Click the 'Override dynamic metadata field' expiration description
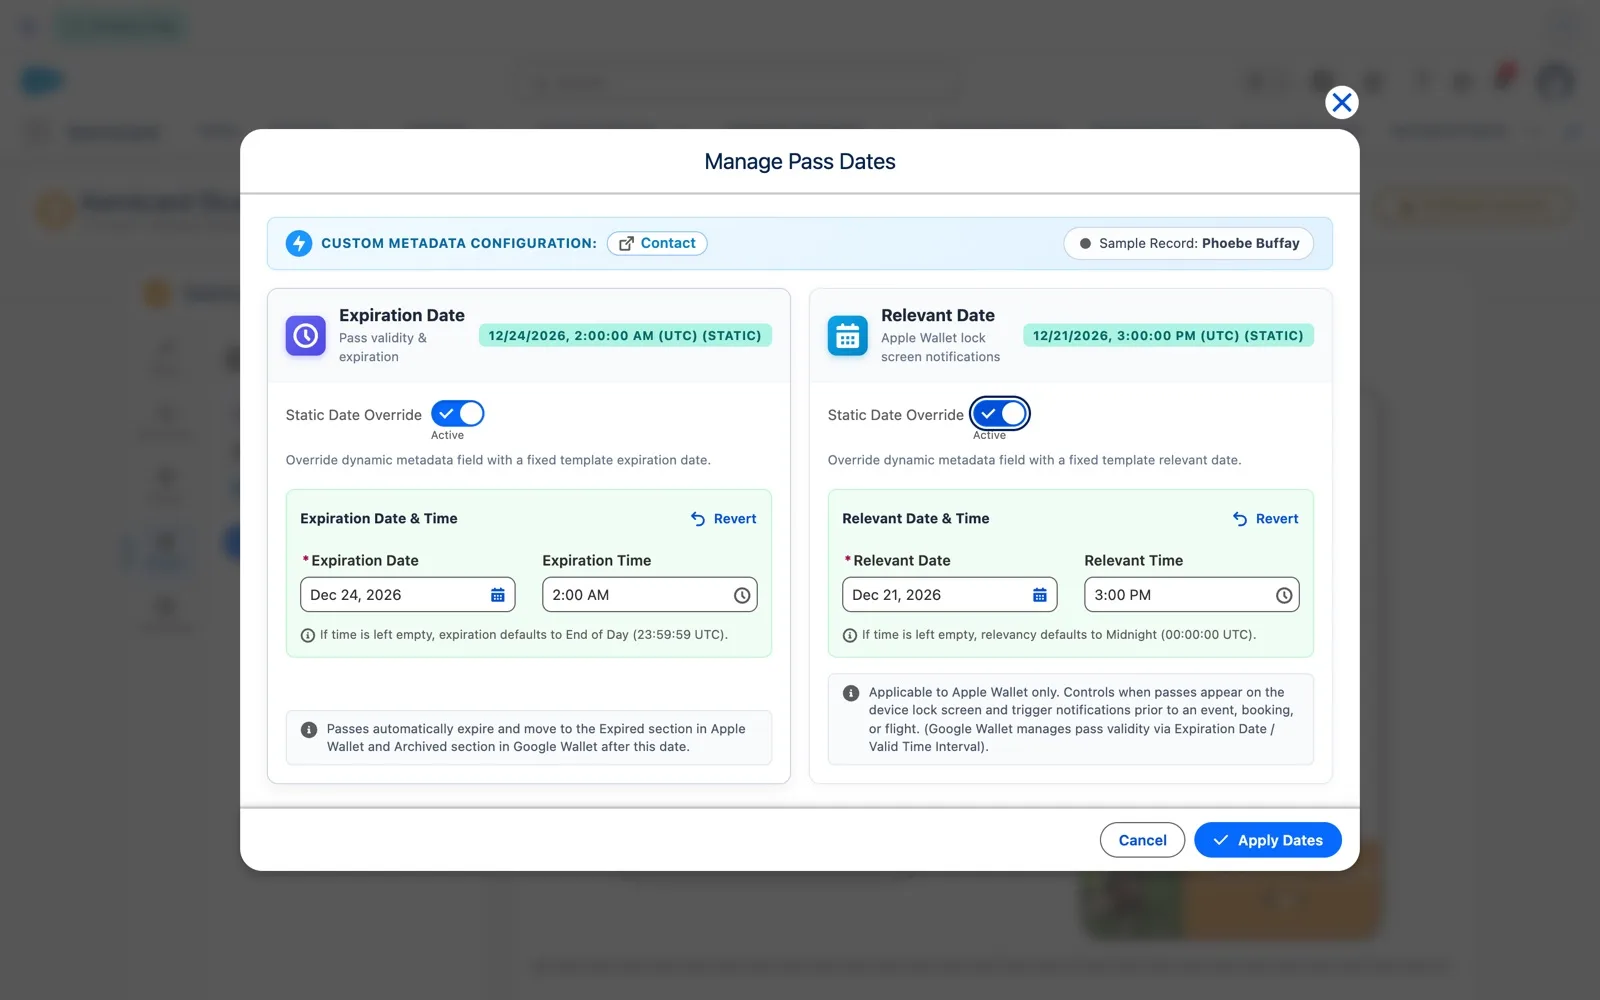 (x=498, y=460)
